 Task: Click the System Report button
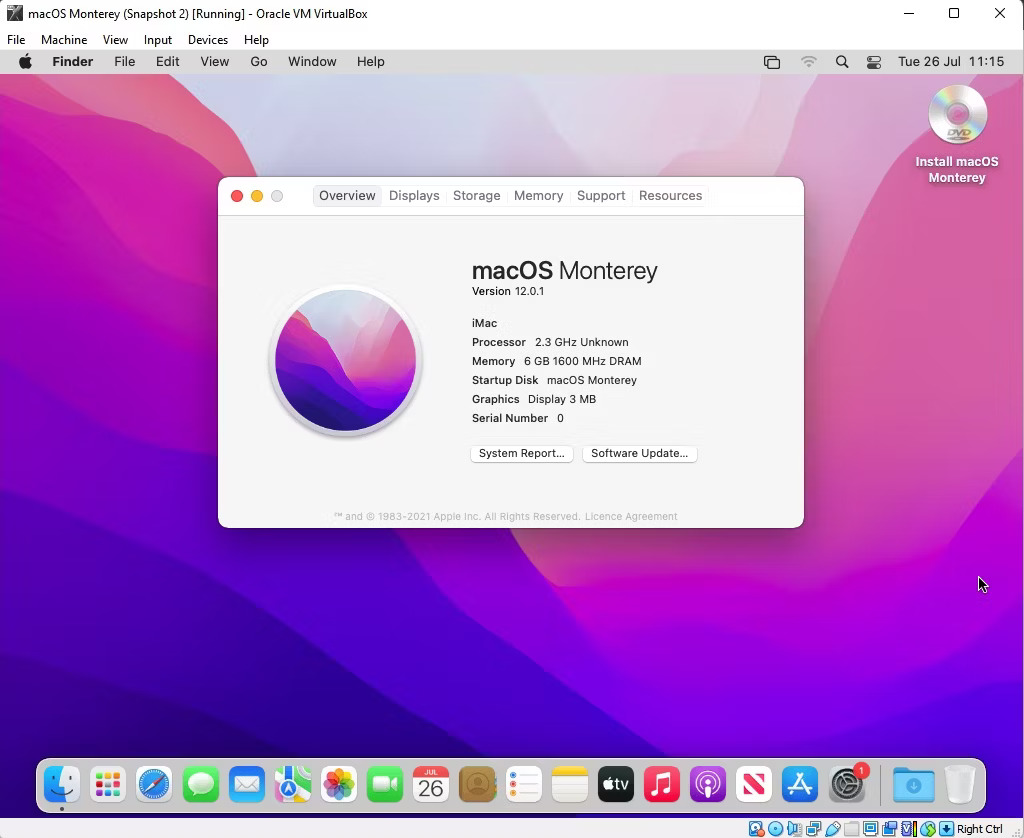tap(521, 453)
